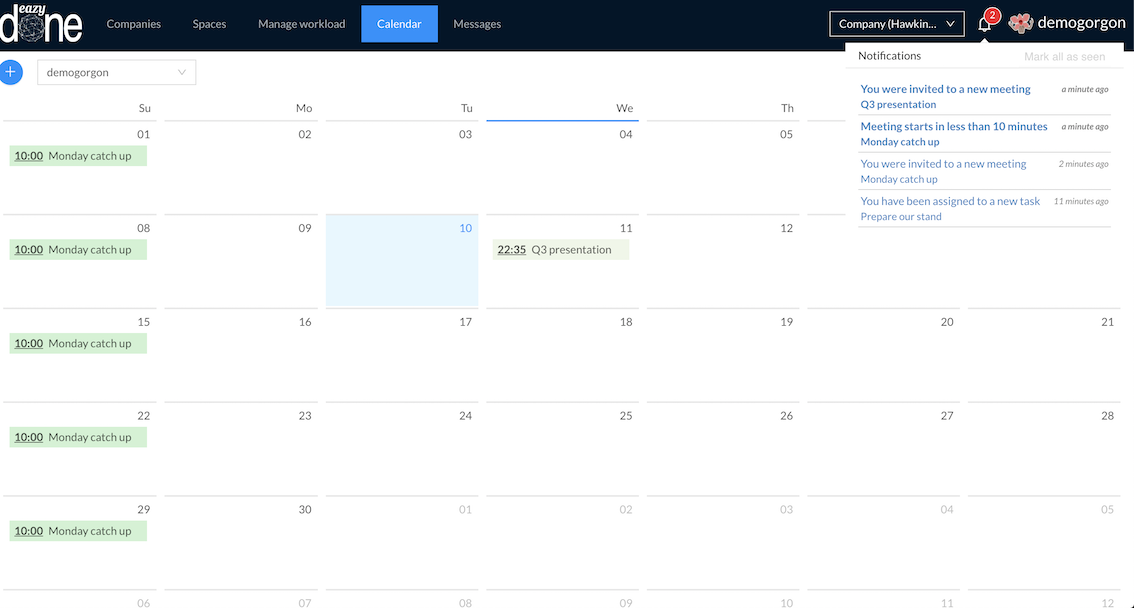The width and height of the screenshot is (1134, 608).
Task: Open 'You have been assigned to a new task' notification
Action: click(x=984, y=209)
